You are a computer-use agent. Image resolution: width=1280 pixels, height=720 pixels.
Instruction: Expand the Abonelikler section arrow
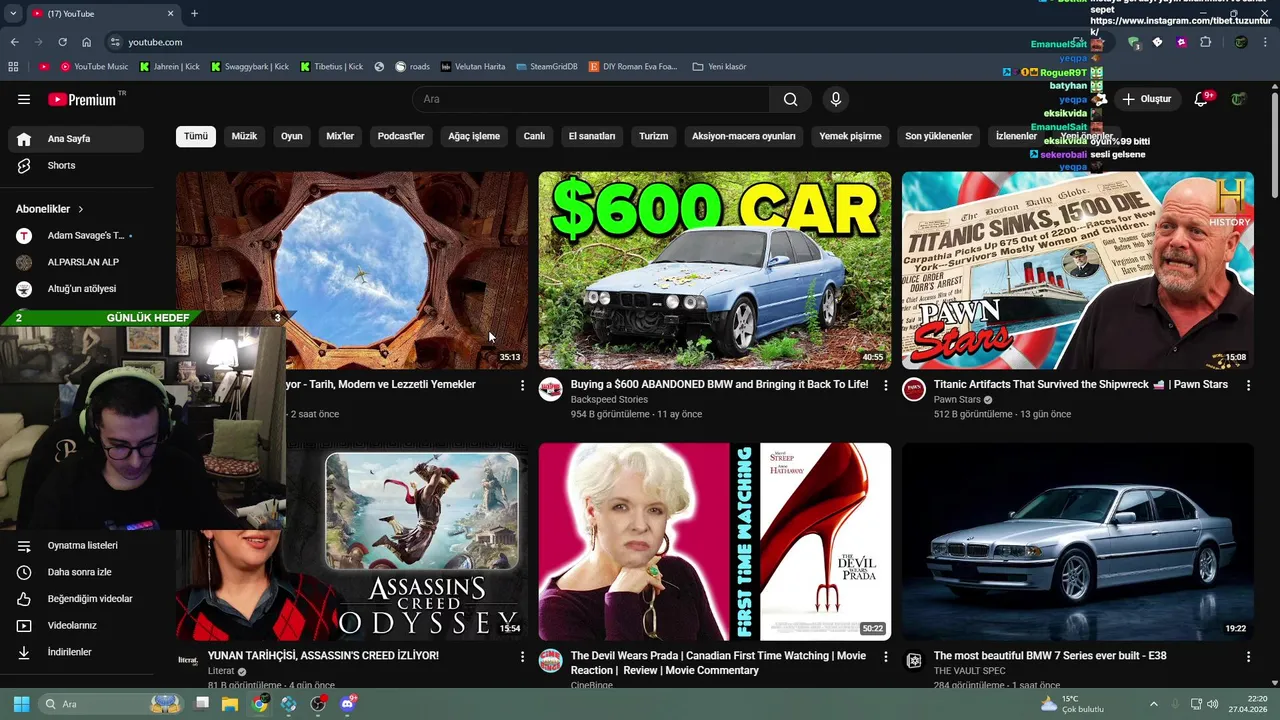pyautogui.click(x=81, y=209)
